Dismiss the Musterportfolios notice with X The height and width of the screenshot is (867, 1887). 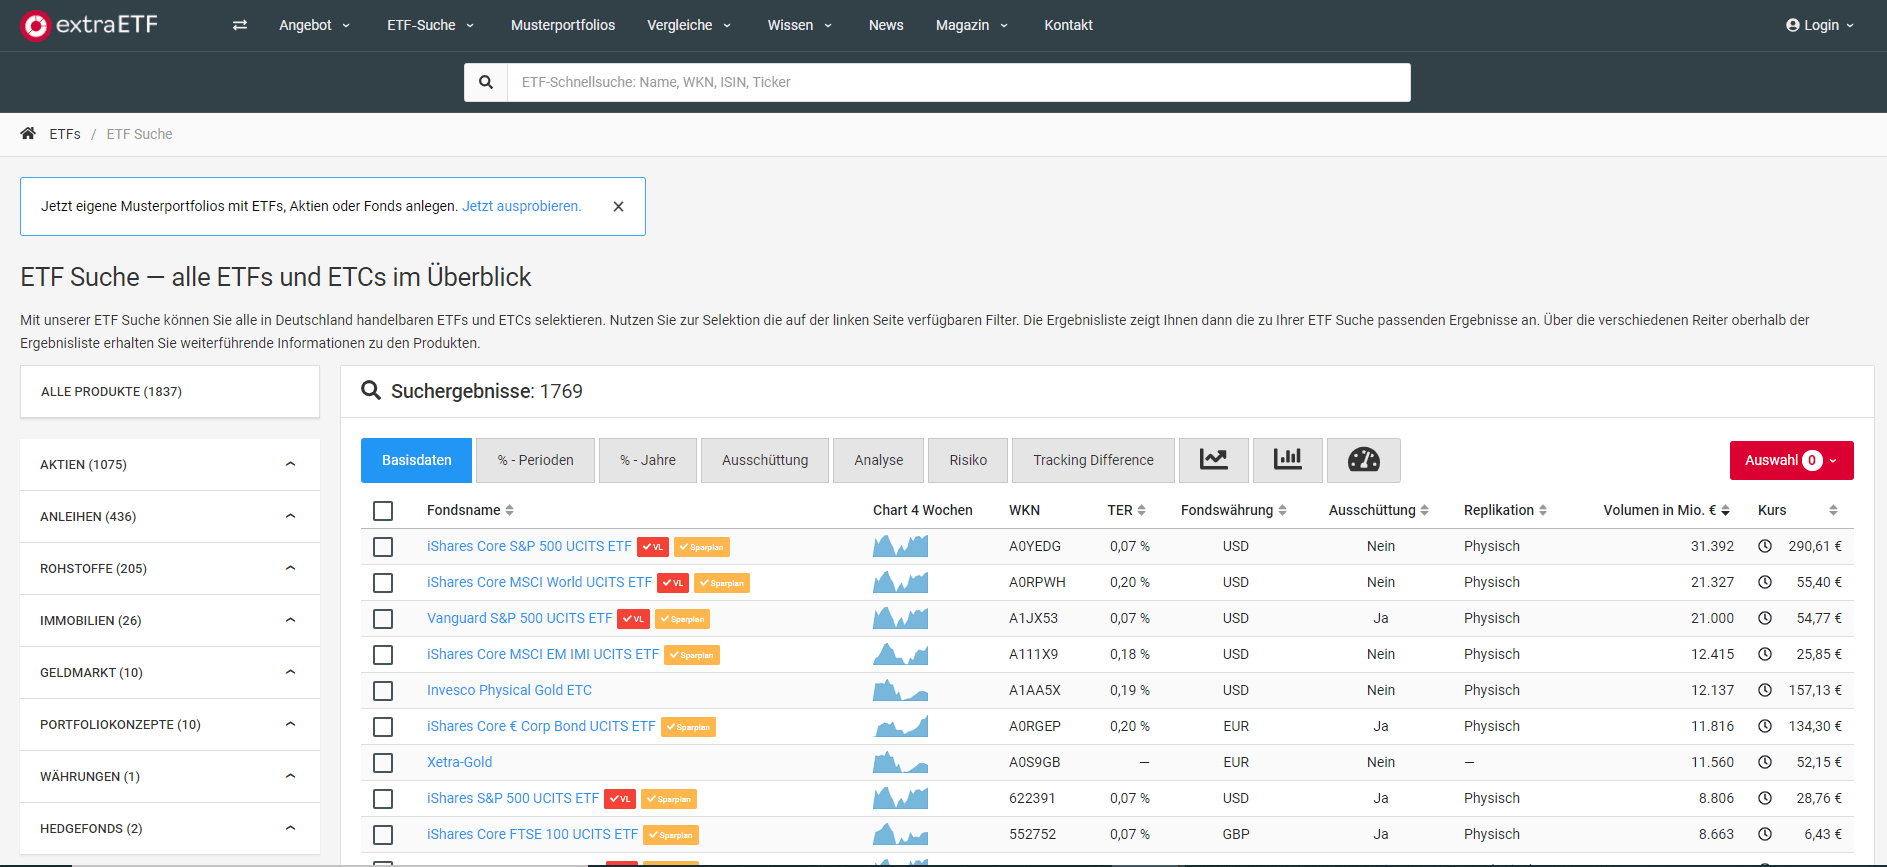(x=618, y=206)
